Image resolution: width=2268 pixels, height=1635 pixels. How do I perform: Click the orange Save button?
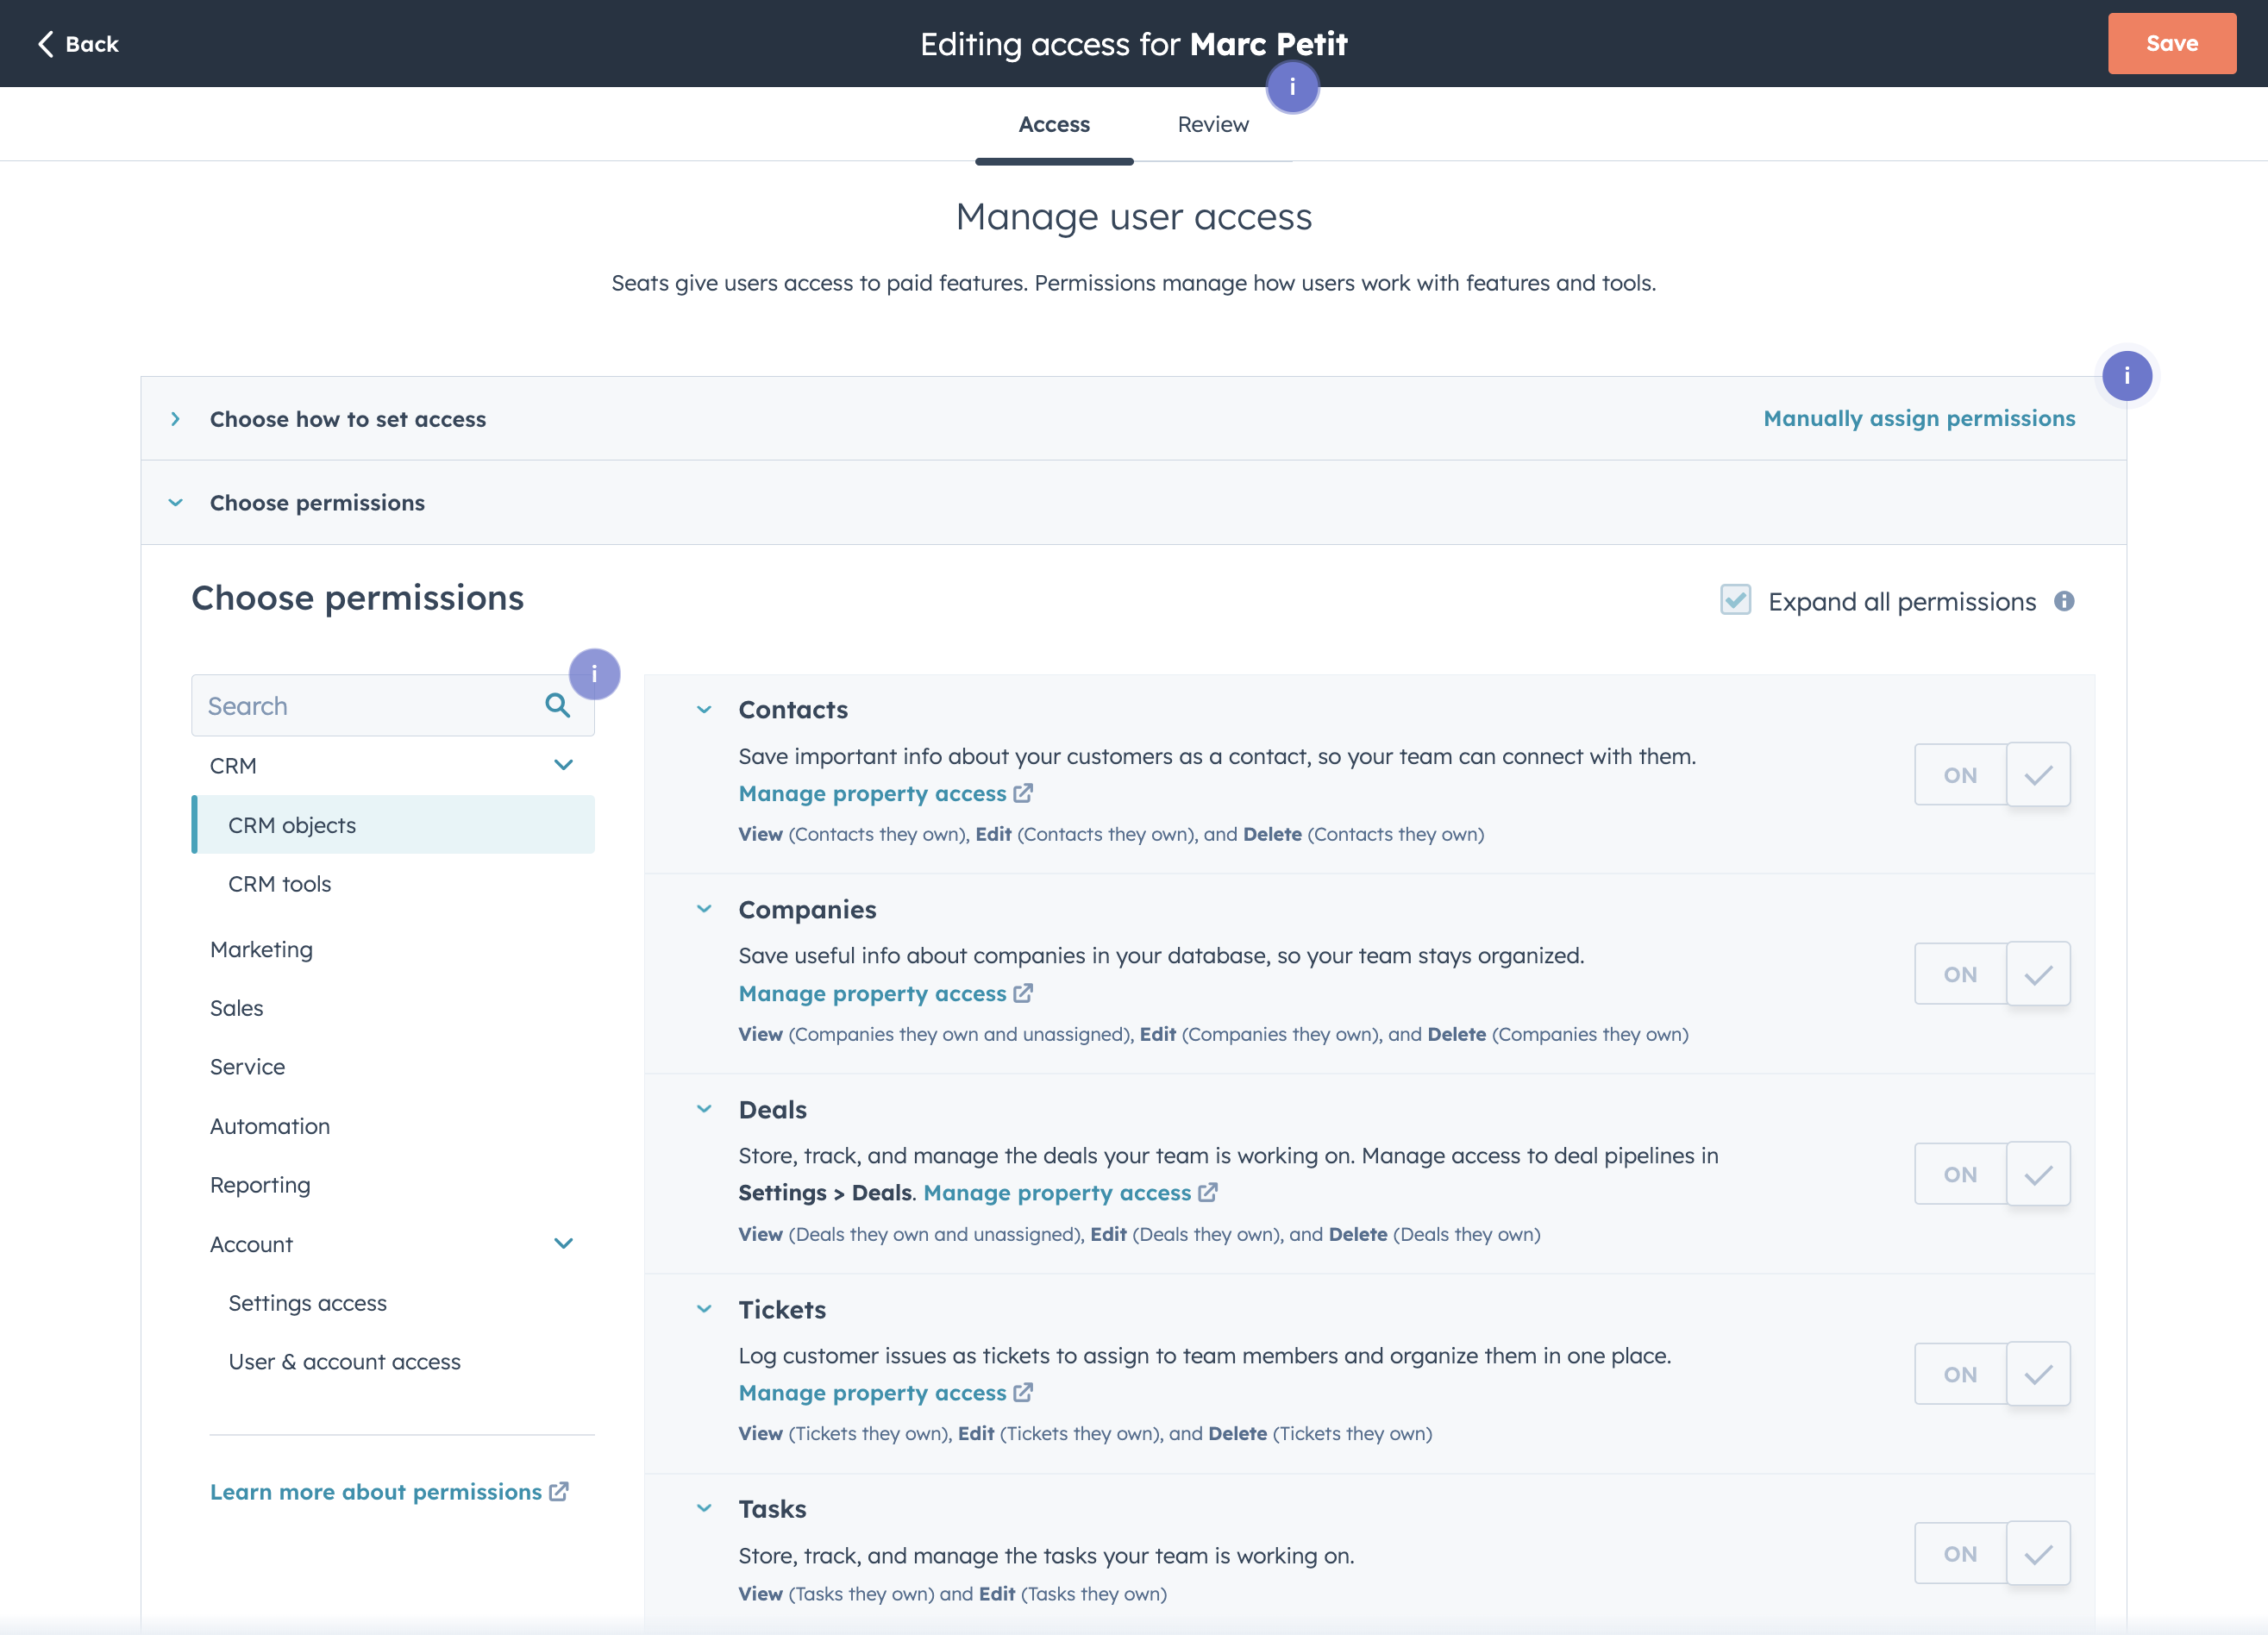pyautogui.click(x=2172, y=44)
